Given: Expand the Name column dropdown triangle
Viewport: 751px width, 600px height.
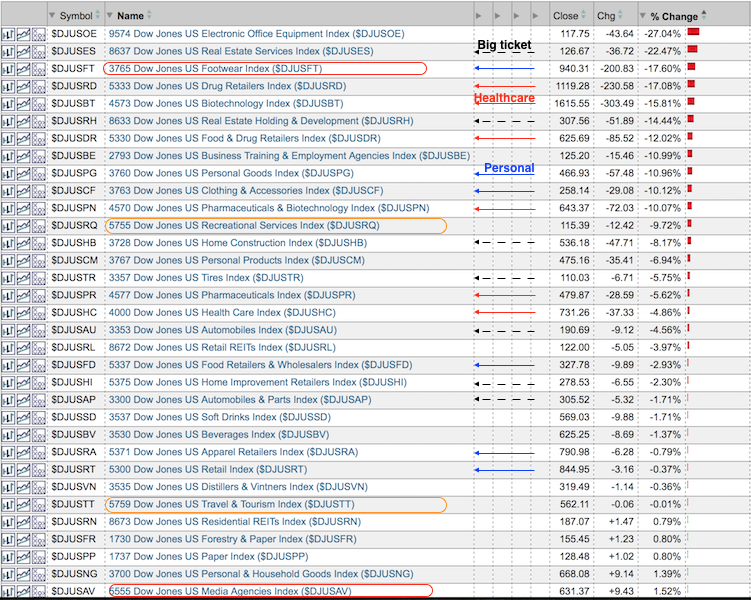Looking at the screenshot, I should click(110, 16).
